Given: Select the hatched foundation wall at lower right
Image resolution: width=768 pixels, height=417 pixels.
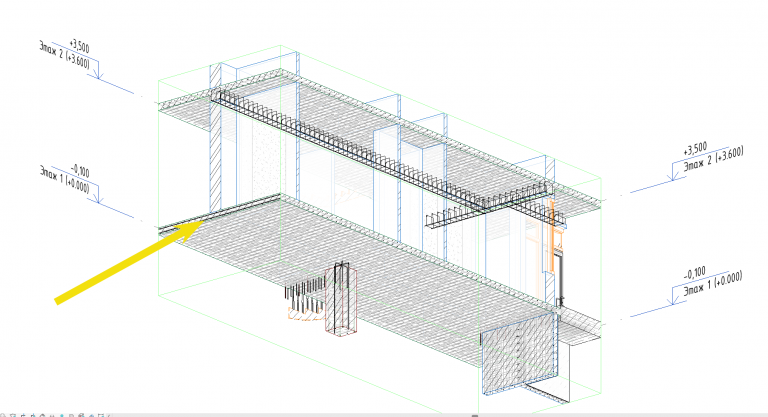Looking at the screenshot, I should pyautogui.click(x=519, y=353).
